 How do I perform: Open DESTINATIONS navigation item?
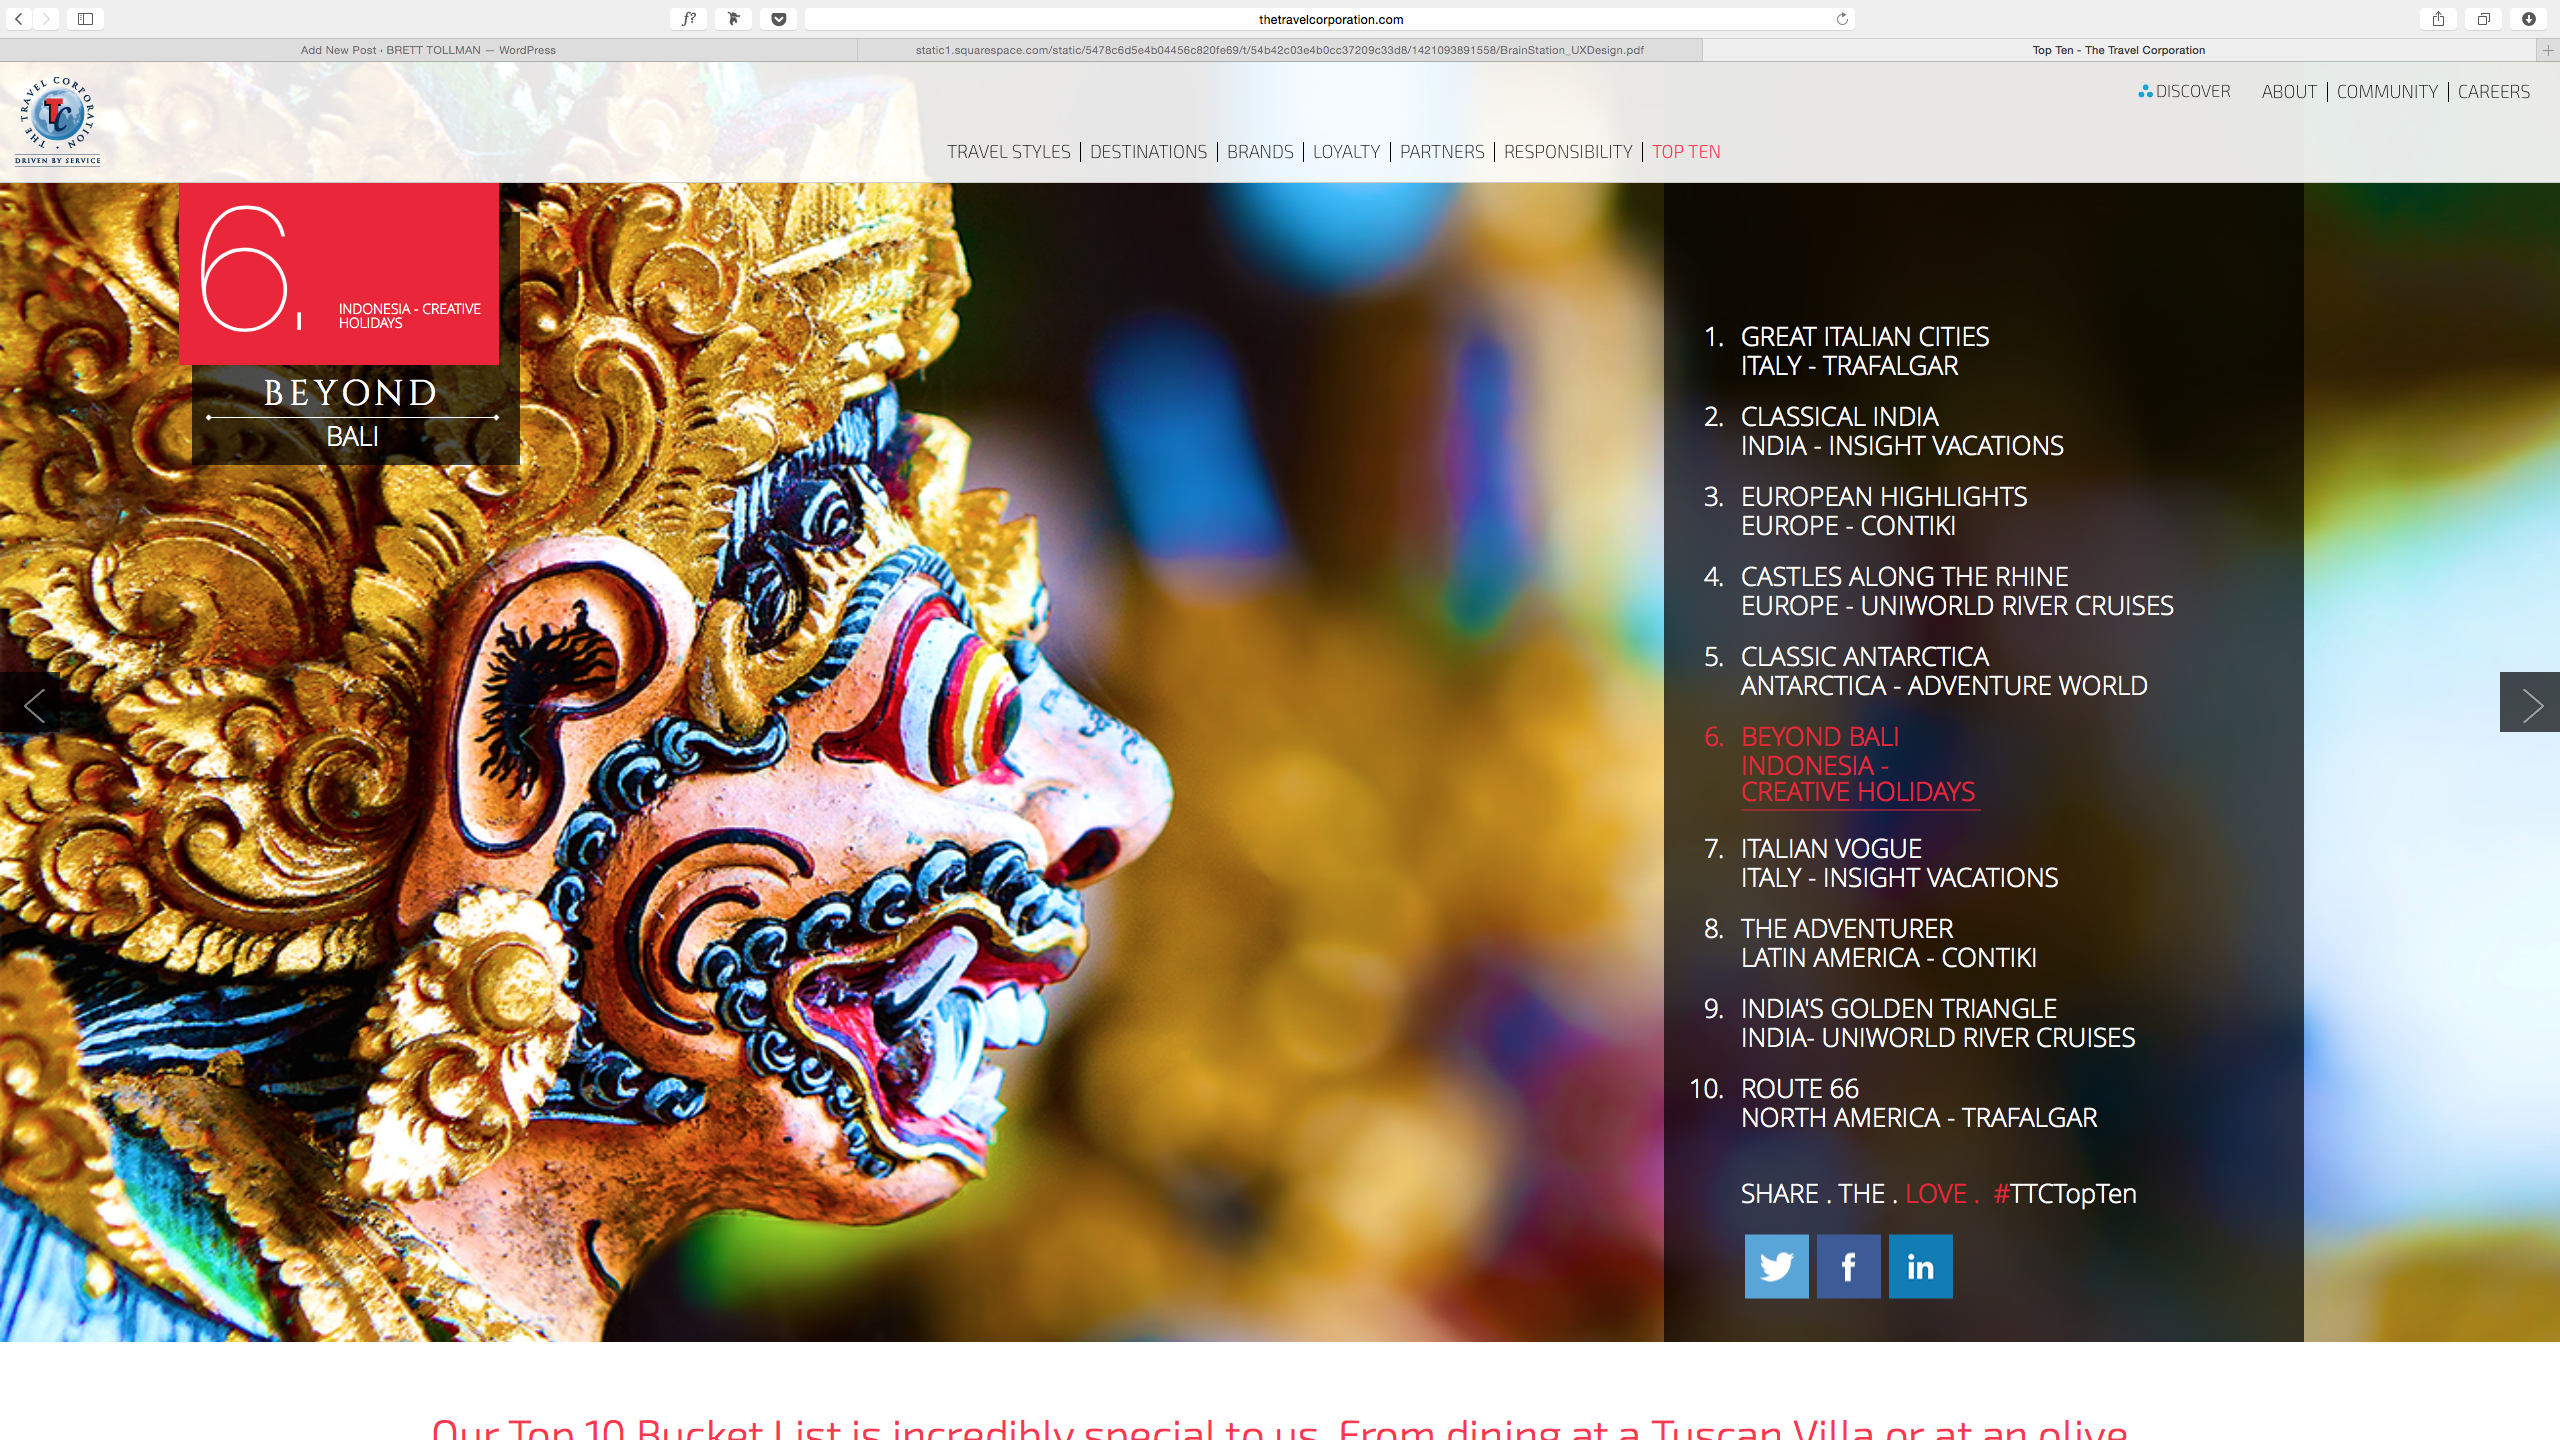point(1148,152)
